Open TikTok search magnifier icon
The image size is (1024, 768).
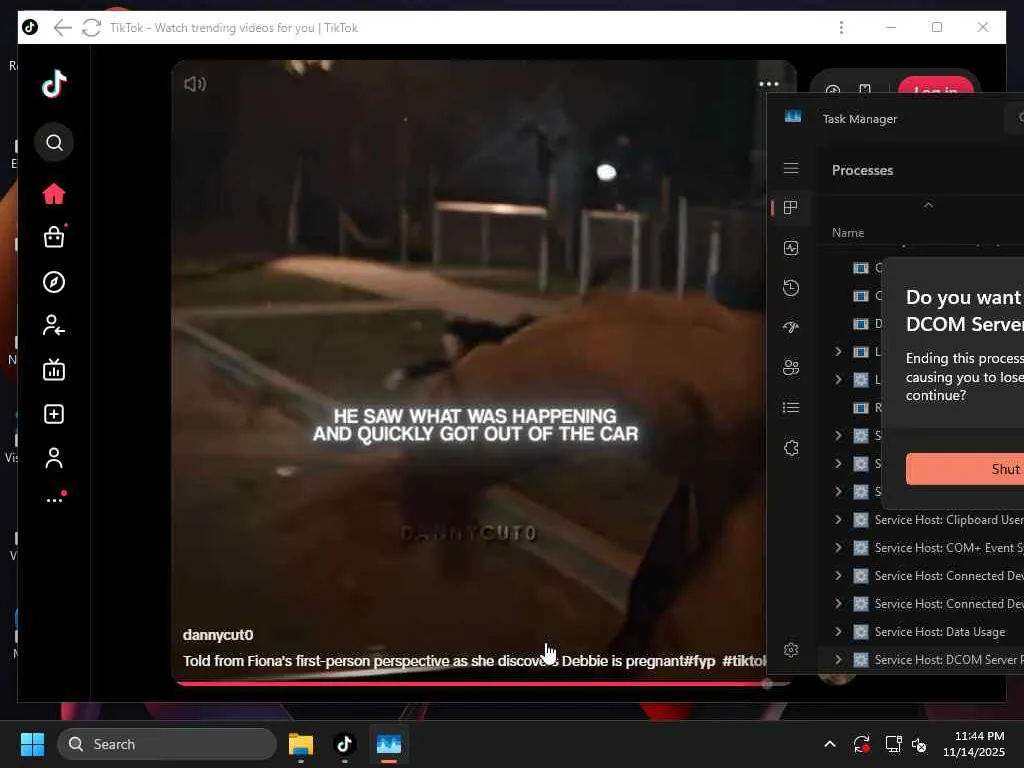click(x=54, y=142)
